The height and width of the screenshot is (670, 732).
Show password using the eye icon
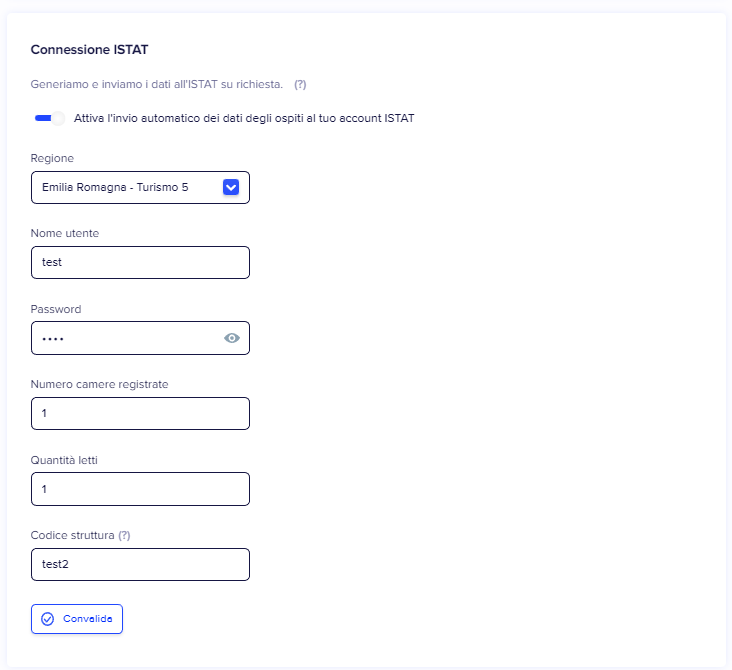[232, 338]
